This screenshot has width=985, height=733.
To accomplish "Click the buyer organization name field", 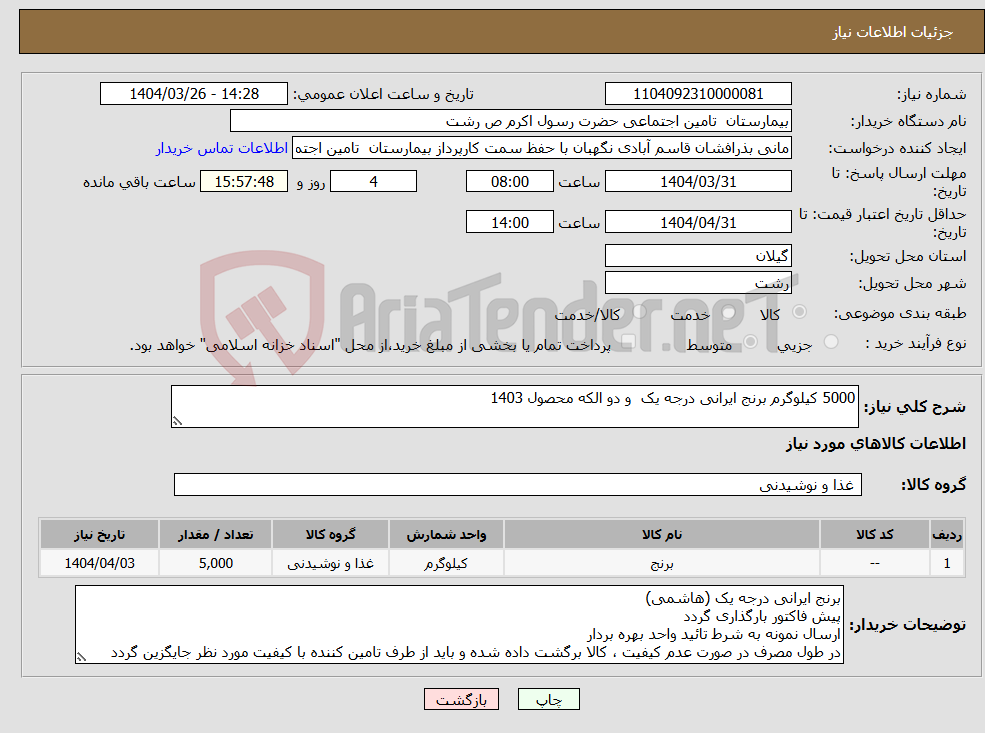I will point(511,121).
